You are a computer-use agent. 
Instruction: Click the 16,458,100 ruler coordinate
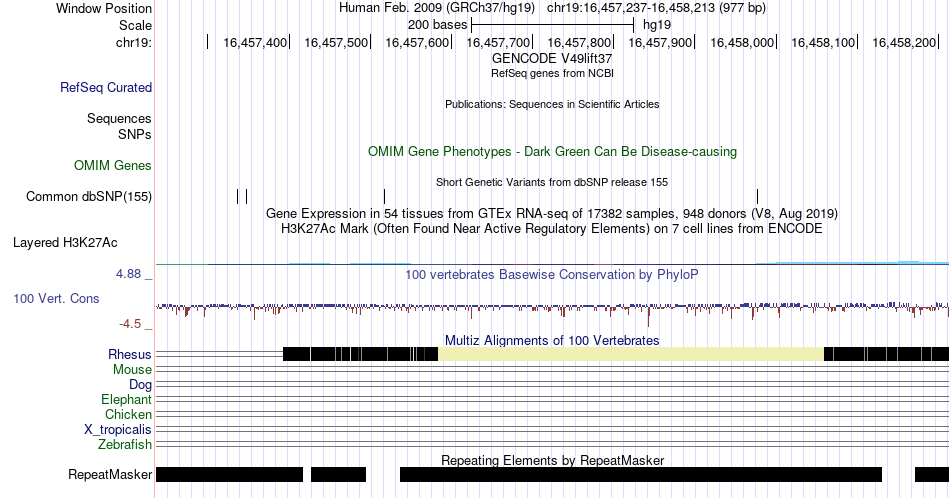click(823, 42)
